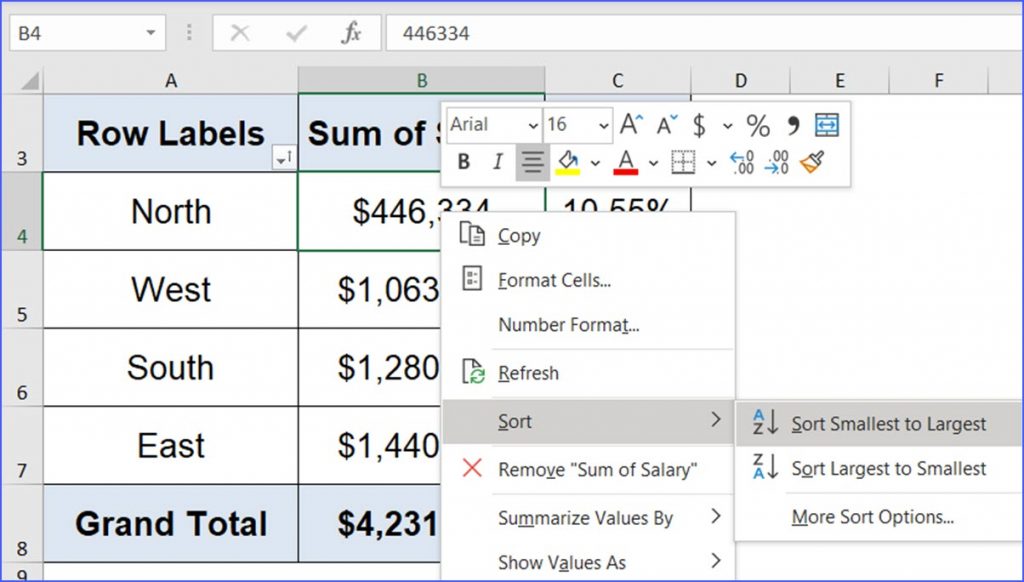
Task: Apply italic formatting from mini toolbar
Action: [x=497, y=162]
